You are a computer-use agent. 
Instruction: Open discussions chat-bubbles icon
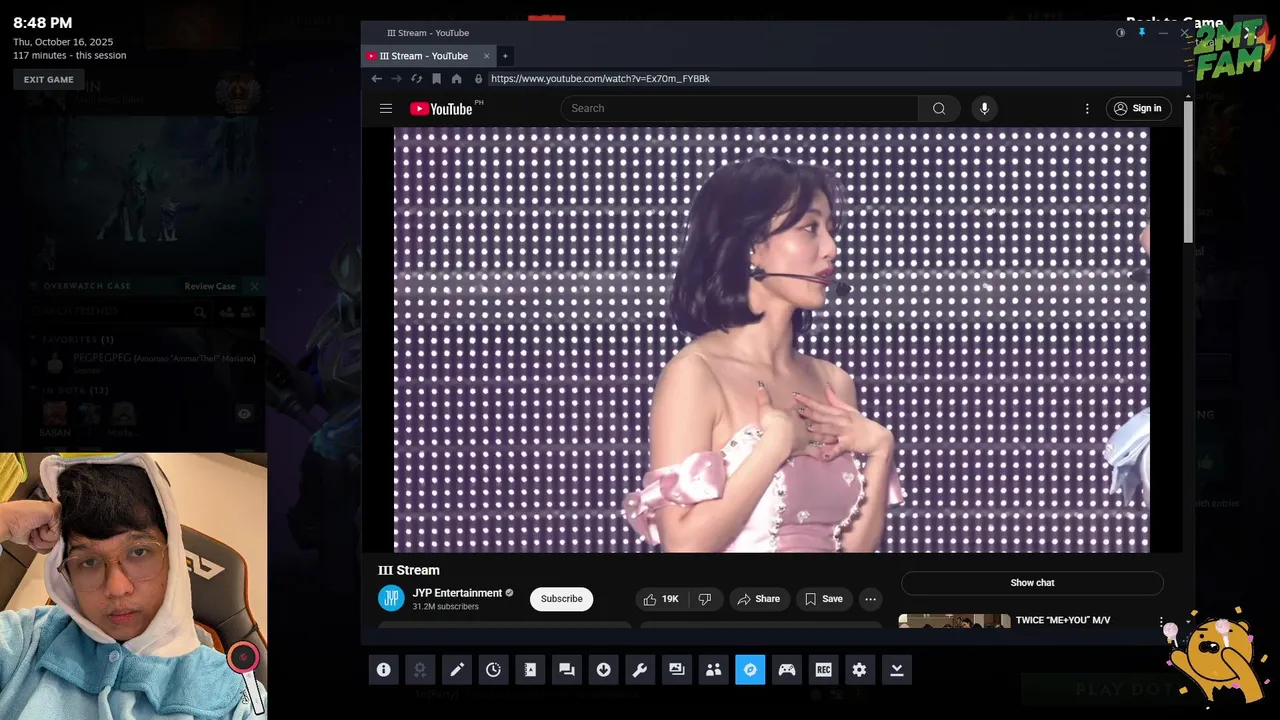[567, 670]
